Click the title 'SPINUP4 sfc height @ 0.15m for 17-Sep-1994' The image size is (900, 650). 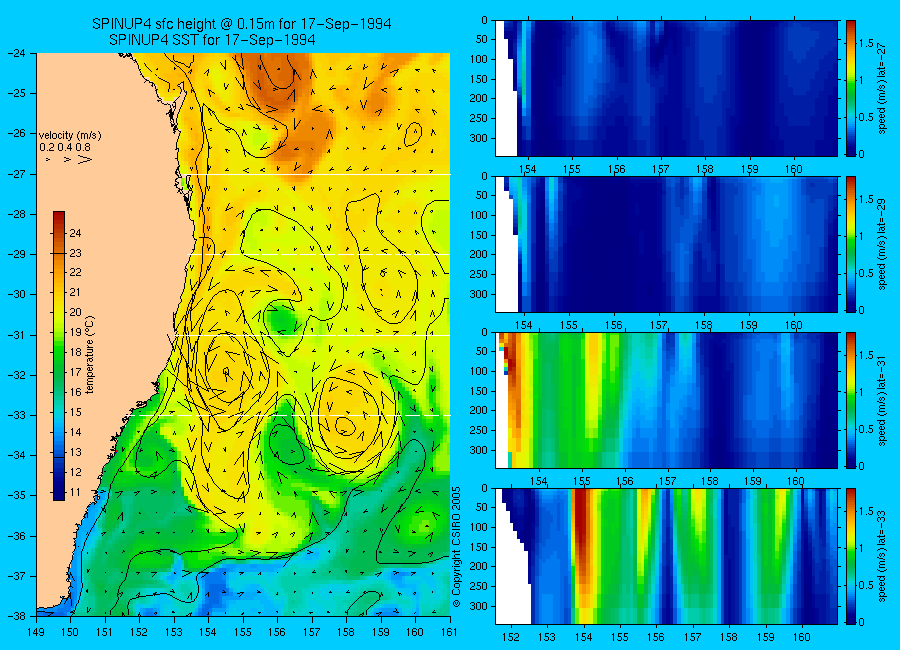(242, 24)
